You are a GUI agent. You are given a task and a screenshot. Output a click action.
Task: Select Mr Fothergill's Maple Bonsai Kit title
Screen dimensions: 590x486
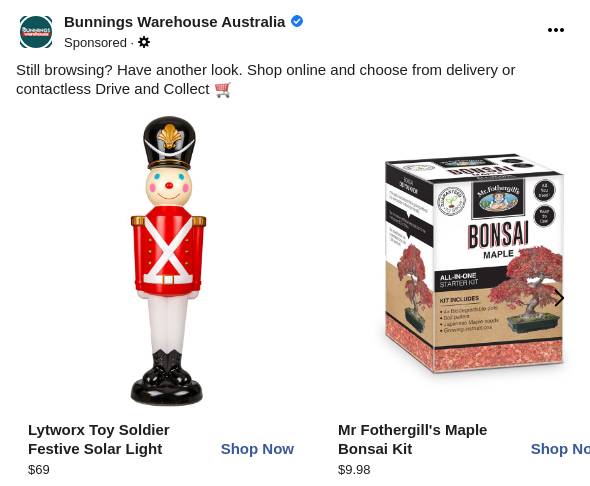pos(412,439)
